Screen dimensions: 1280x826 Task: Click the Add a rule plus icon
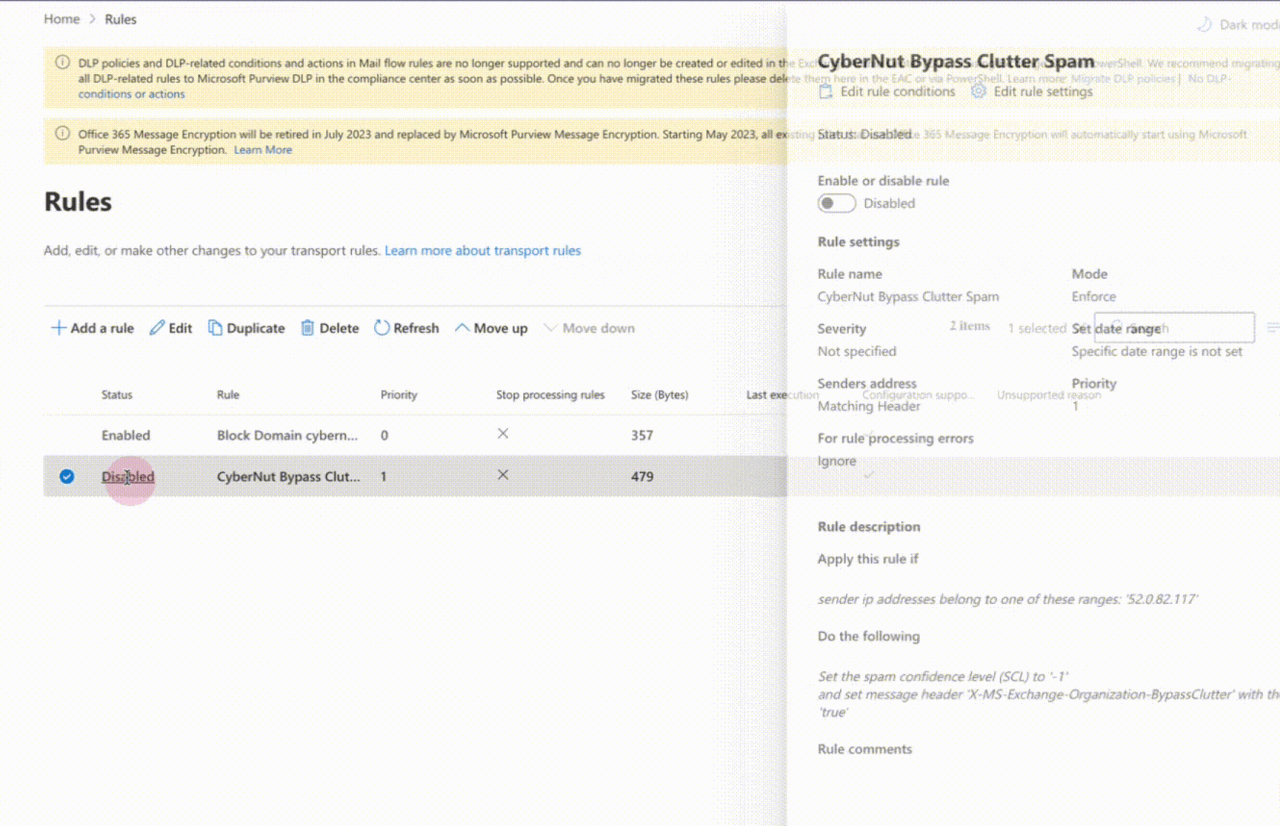(x=59, y=328)
